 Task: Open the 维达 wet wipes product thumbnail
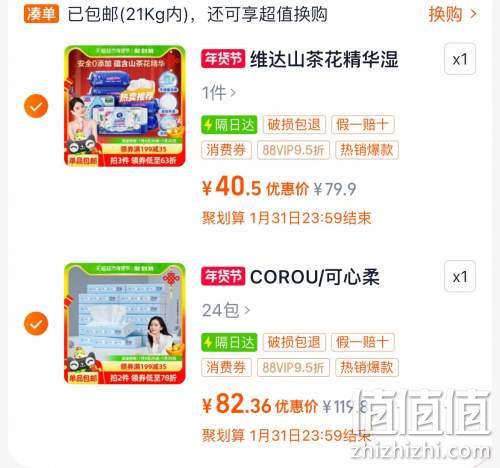(x=125, y=106)
